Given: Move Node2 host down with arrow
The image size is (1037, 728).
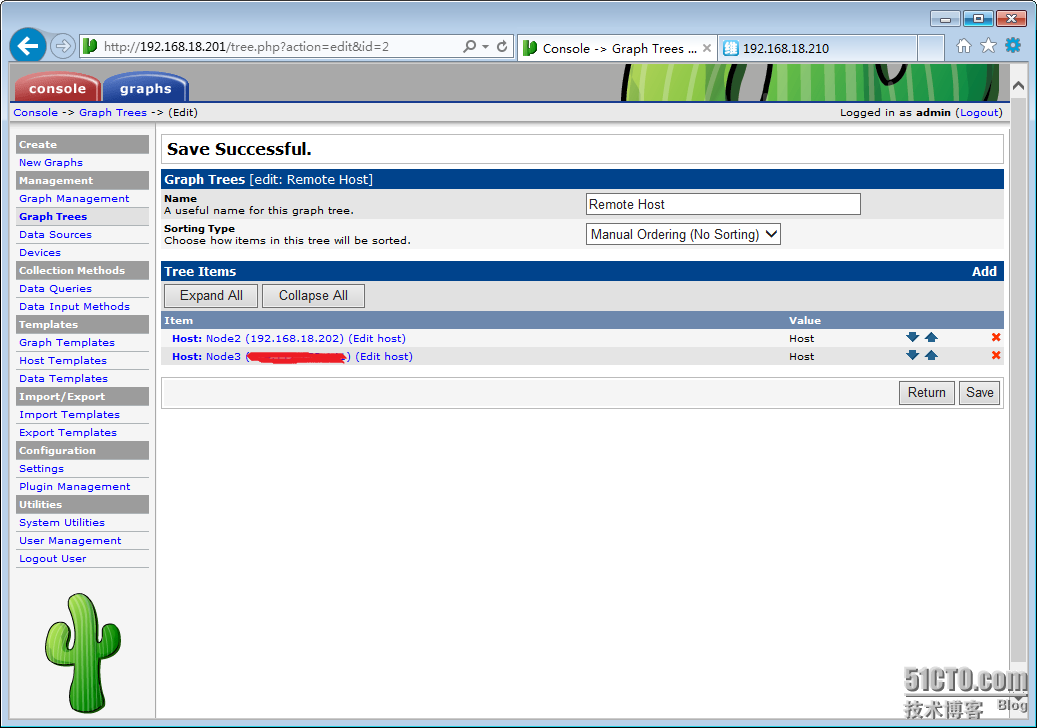Looking at the screenshot, I should click(x=913, y=337).
